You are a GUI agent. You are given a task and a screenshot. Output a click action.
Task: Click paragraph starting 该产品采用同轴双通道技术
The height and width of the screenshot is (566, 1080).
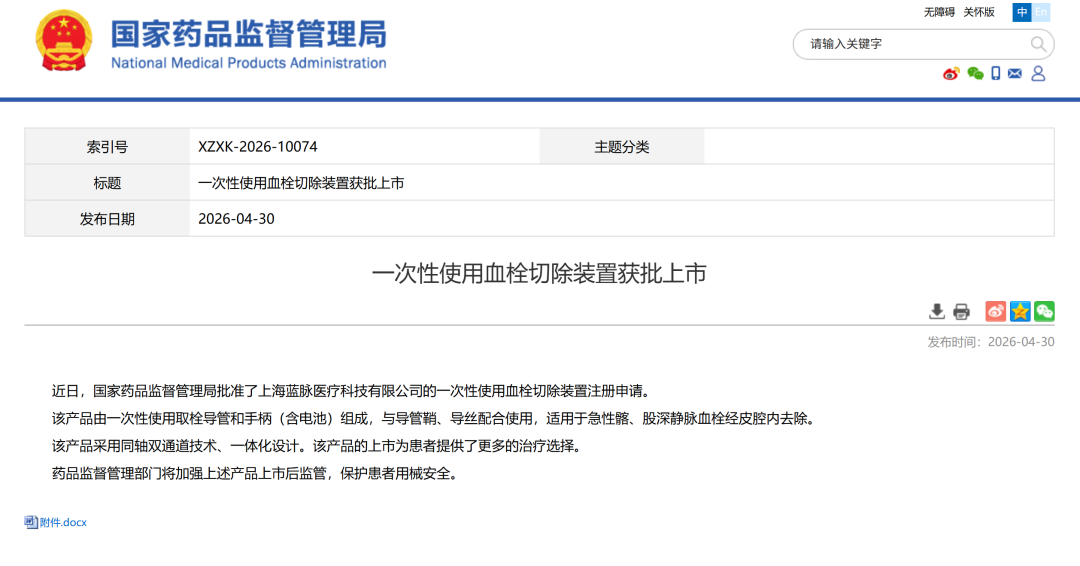[x=320, y=446]
